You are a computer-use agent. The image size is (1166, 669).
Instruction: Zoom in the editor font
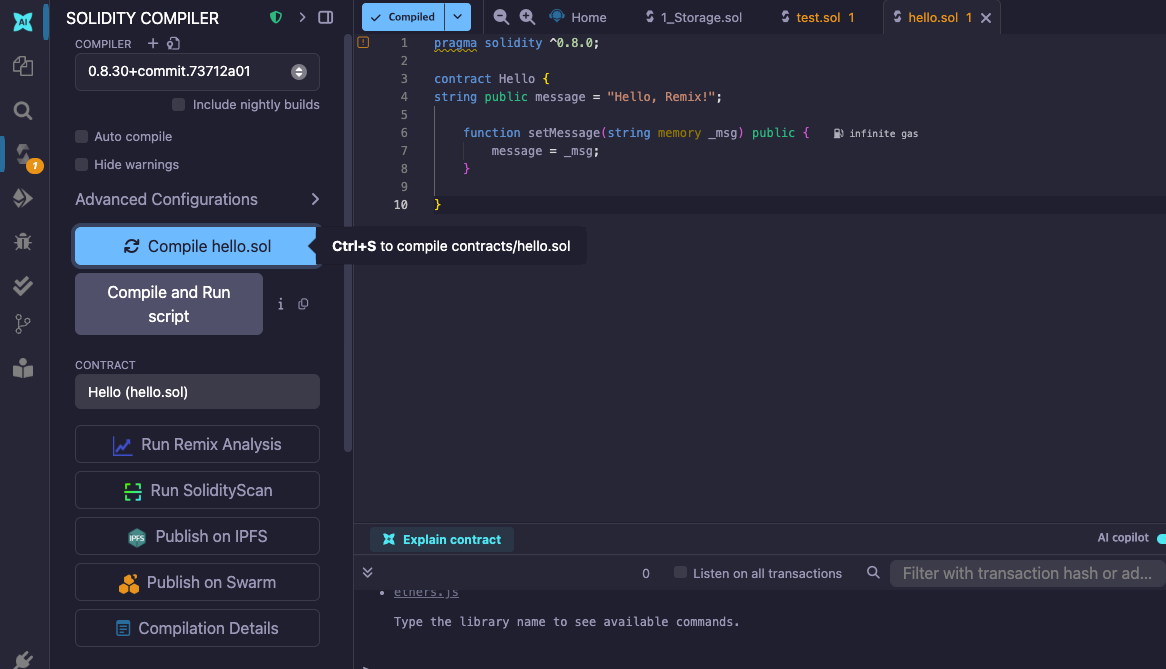point(527,17)
